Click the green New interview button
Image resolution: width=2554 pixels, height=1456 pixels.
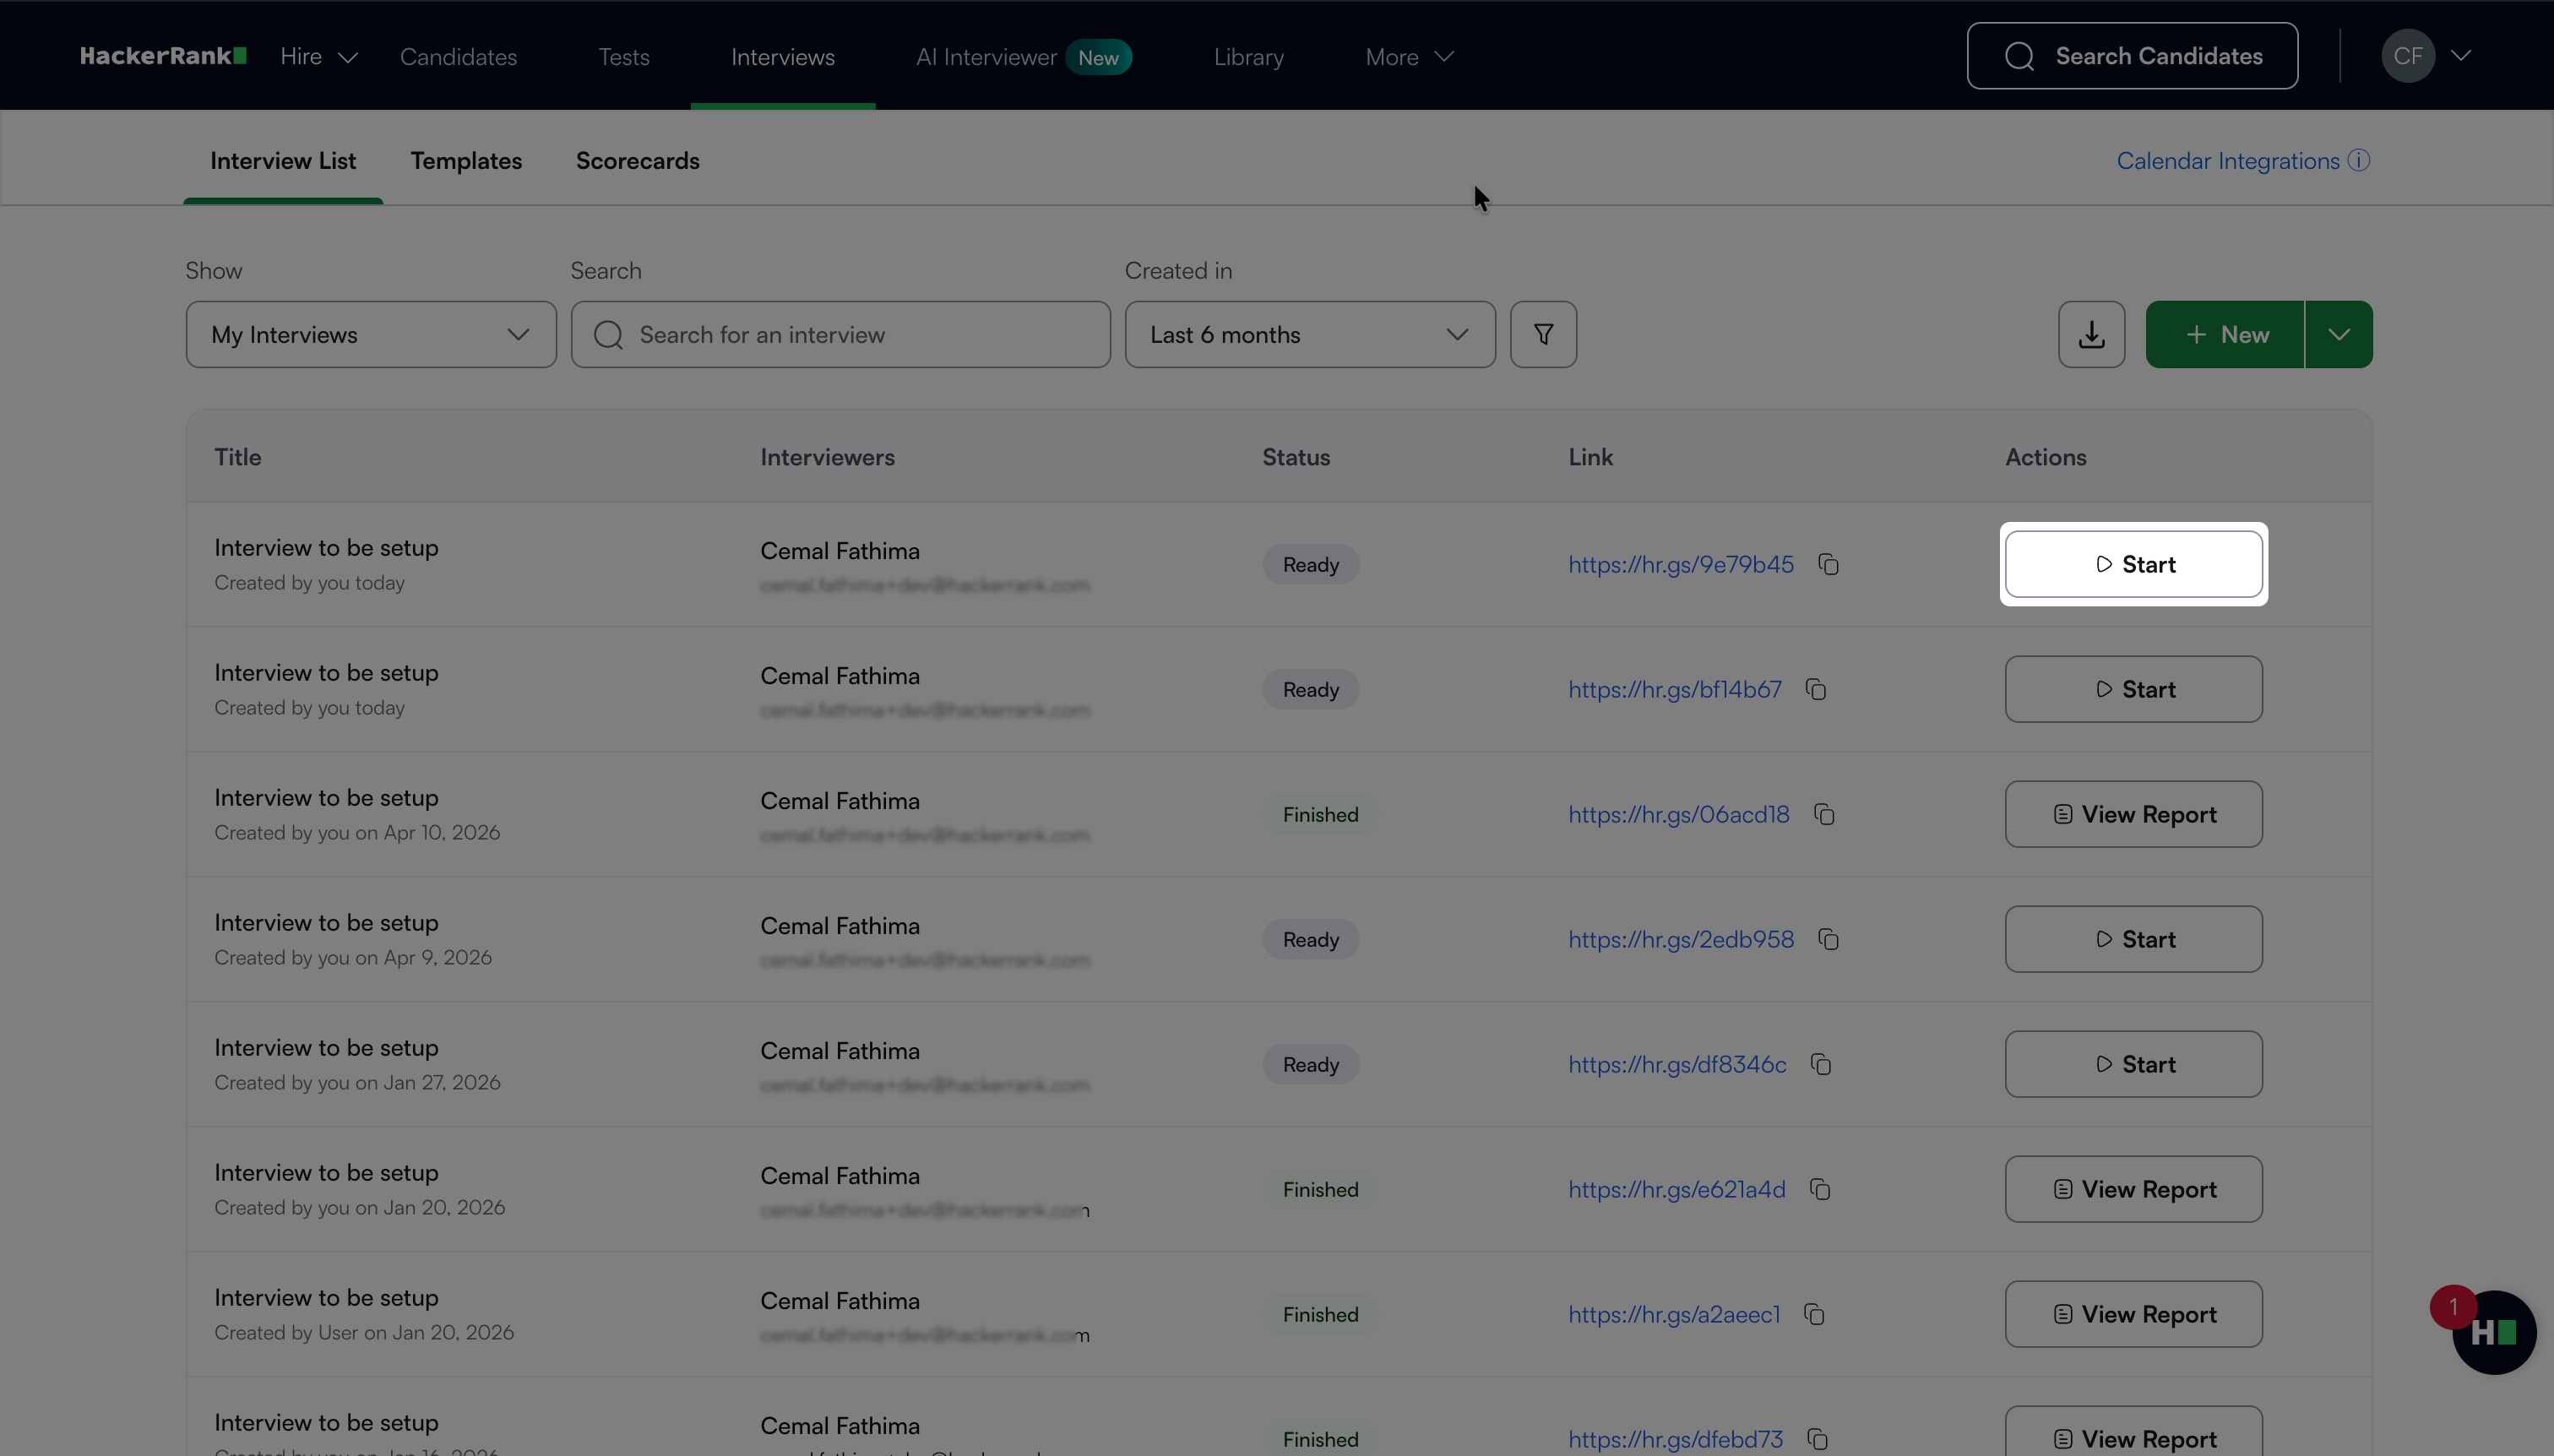coord(2225,334)
